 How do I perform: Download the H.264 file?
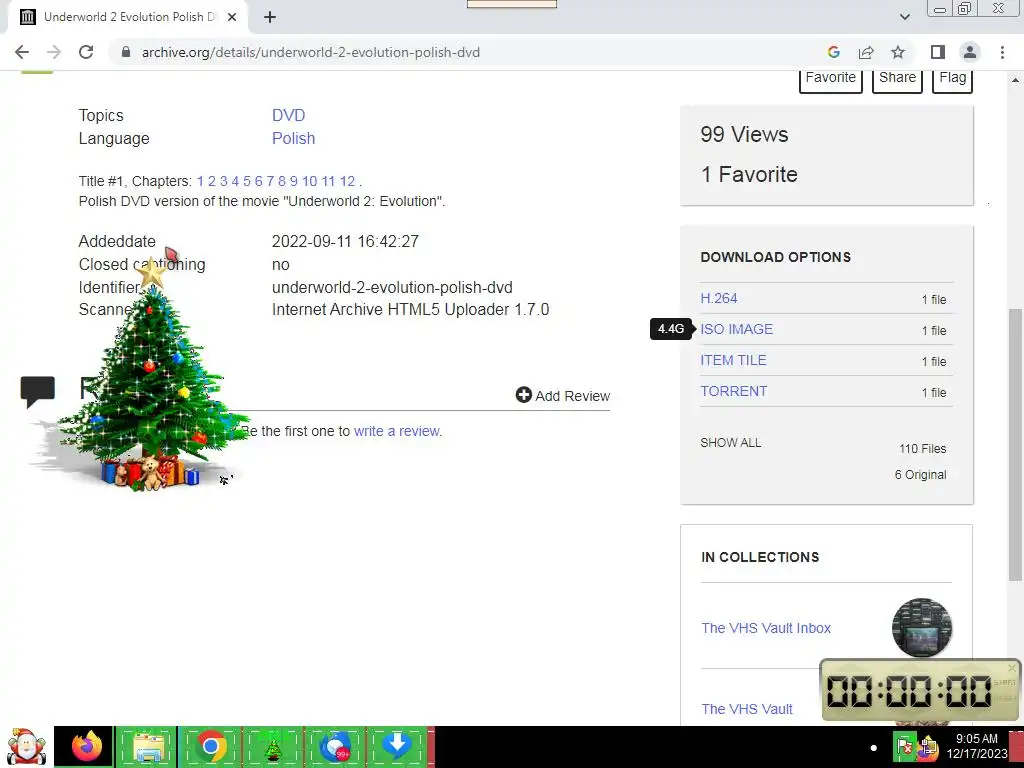(718, 298)
